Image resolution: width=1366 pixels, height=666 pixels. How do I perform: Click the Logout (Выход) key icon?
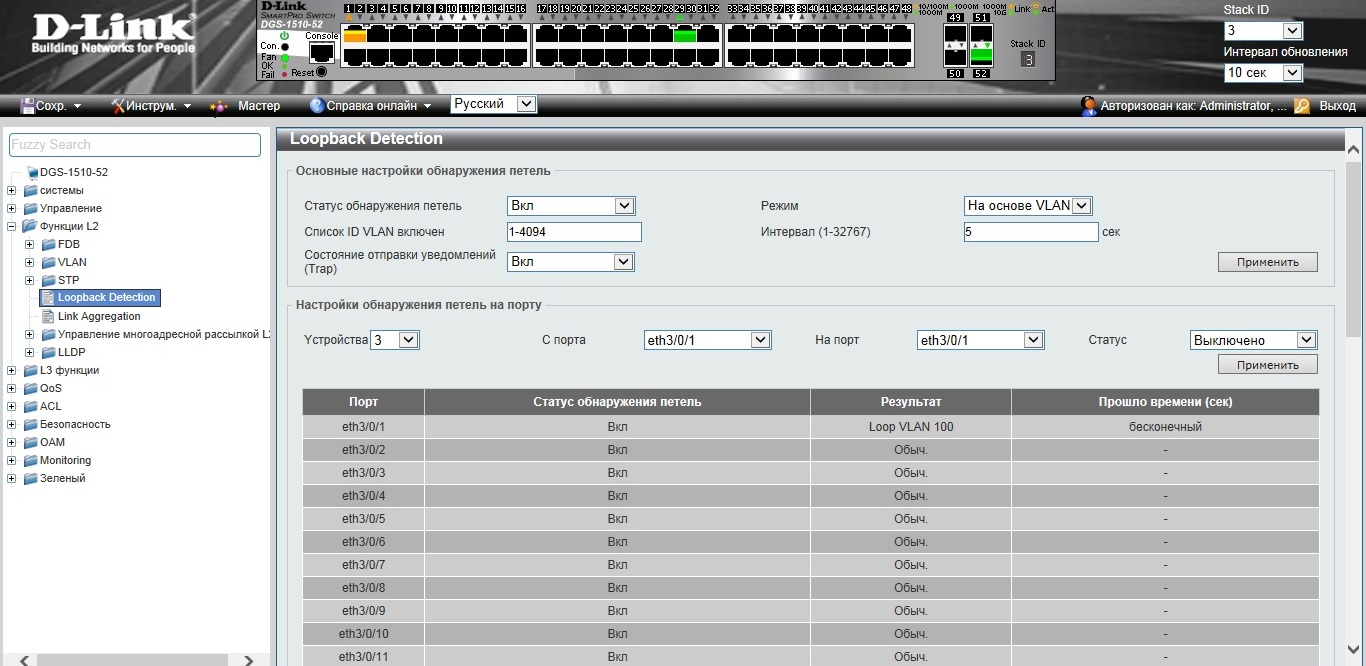1302,105
